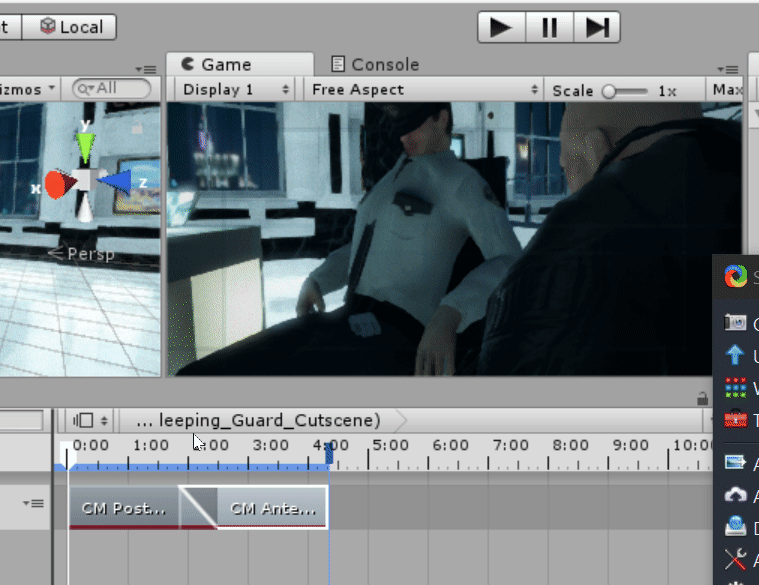This screenshot has height=585, width=759.
Task: Toggle the Local handle rotation button
Action: point(69,27)
